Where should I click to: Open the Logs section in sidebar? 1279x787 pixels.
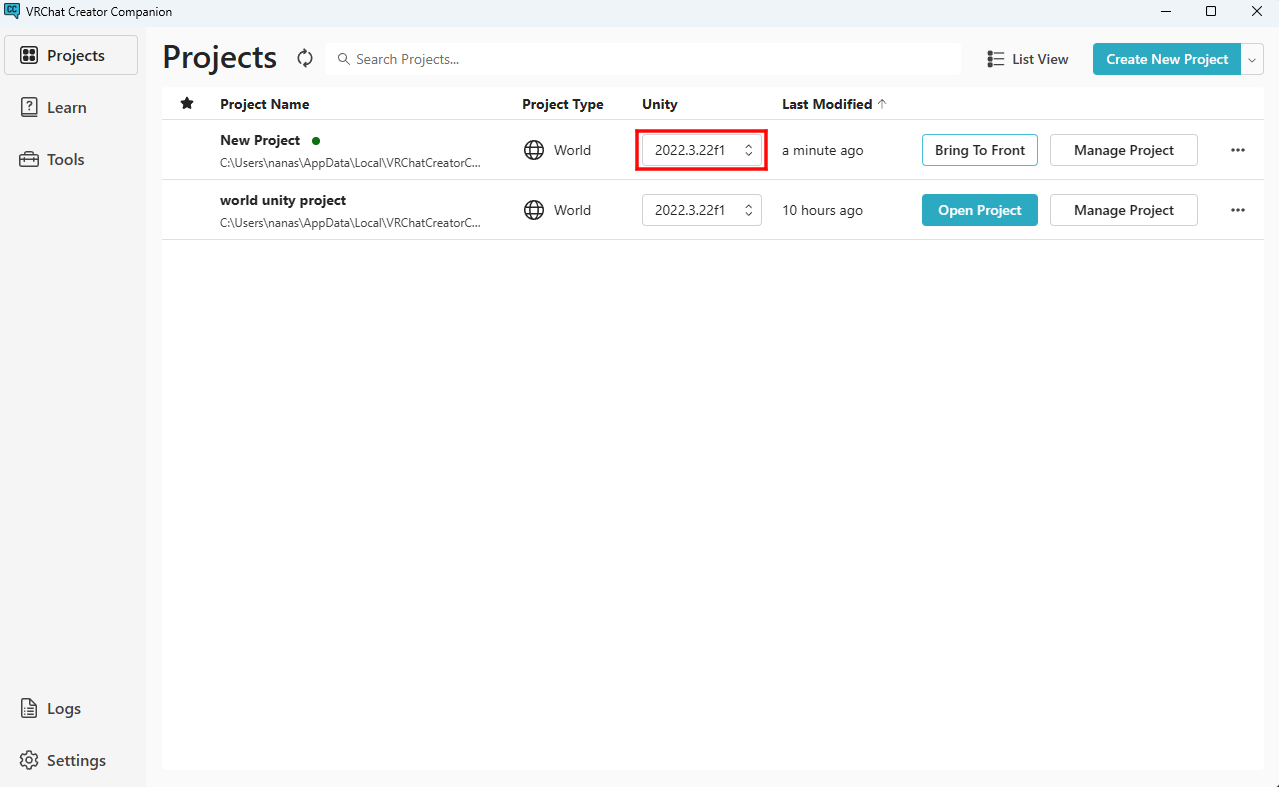point(71,708)
